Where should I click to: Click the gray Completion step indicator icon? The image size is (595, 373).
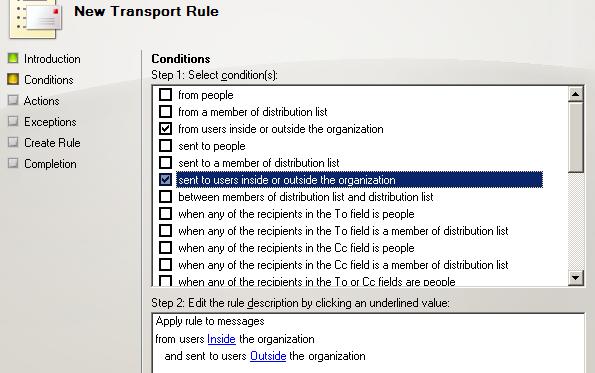(13, 163)
